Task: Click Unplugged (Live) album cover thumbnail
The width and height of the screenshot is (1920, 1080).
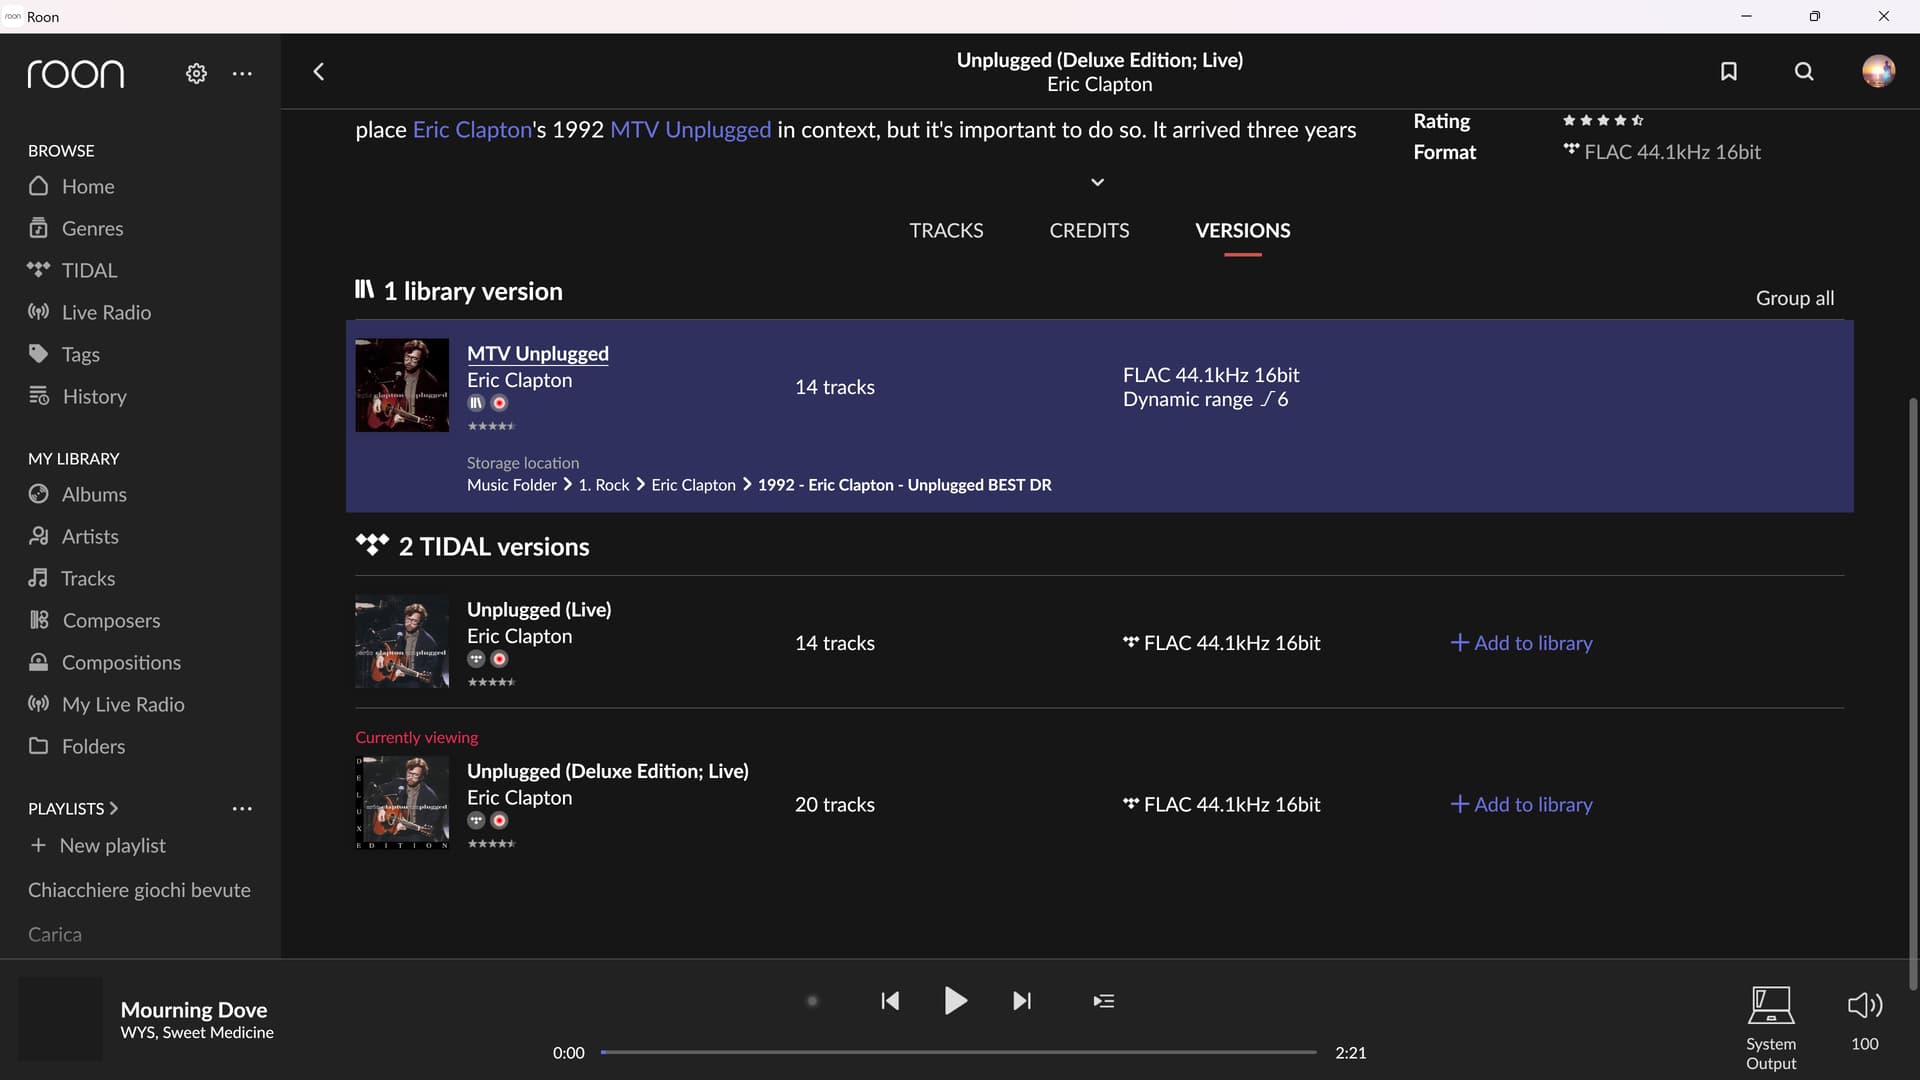Action: coord(402,641)
